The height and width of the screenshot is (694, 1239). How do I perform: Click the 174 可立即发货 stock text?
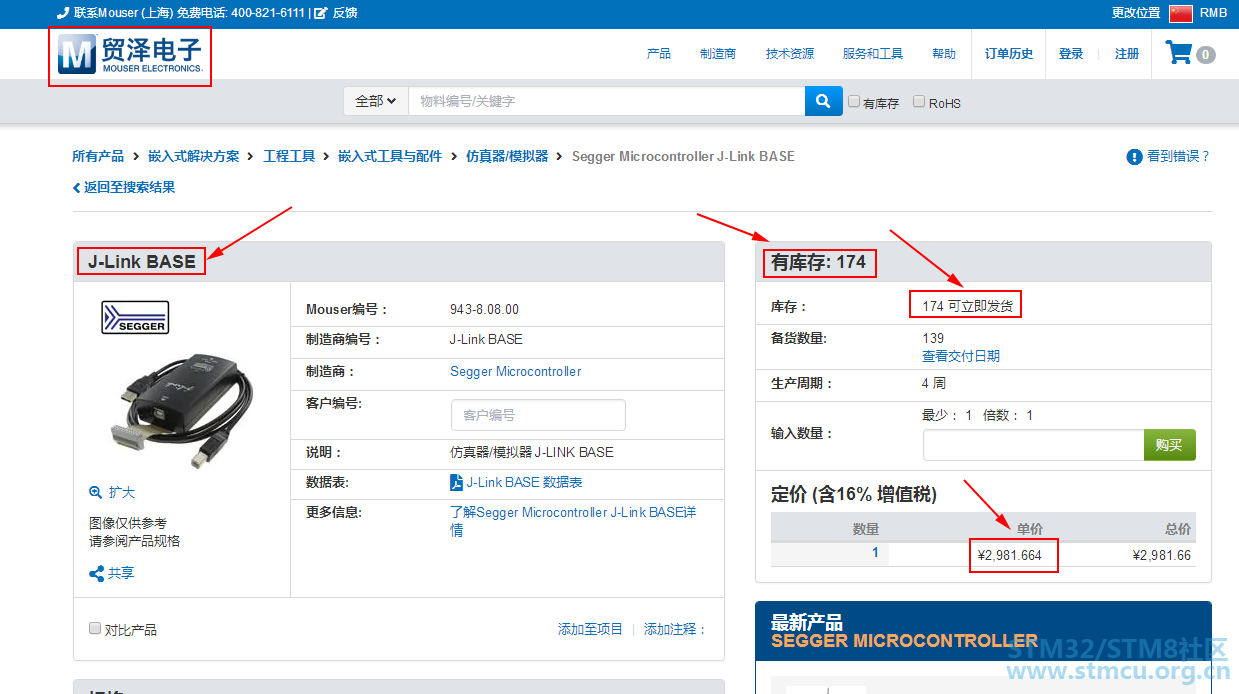pos(967,306)
